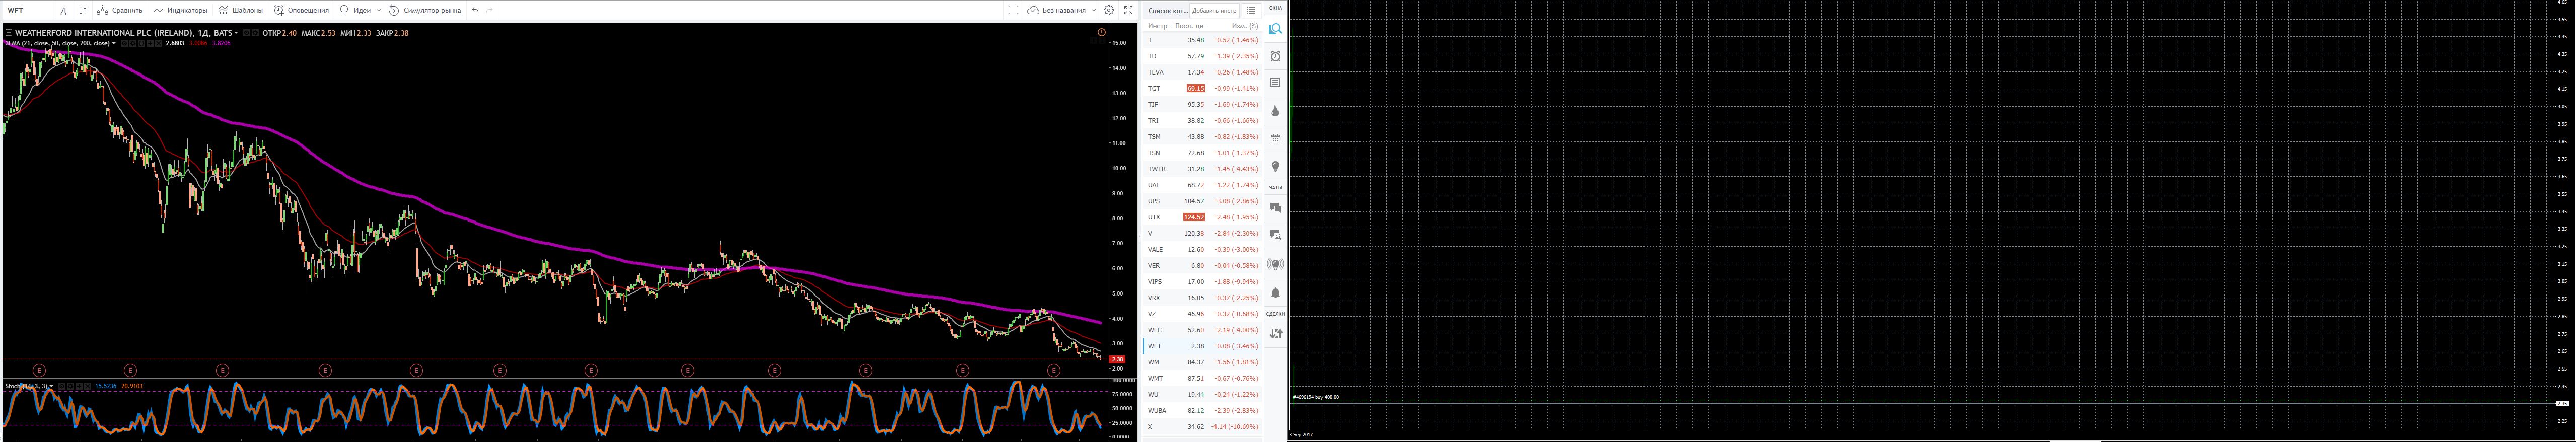
Task: Open the news sidebar icon
Action: click(1275, 83)
